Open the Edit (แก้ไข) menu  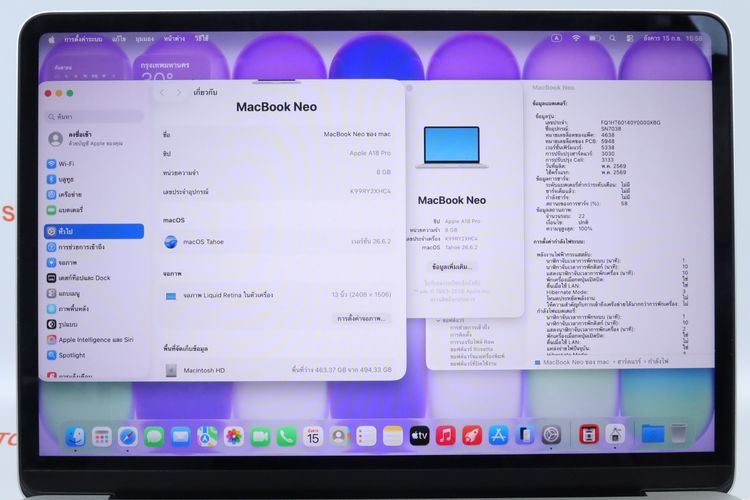pos(119,39)
